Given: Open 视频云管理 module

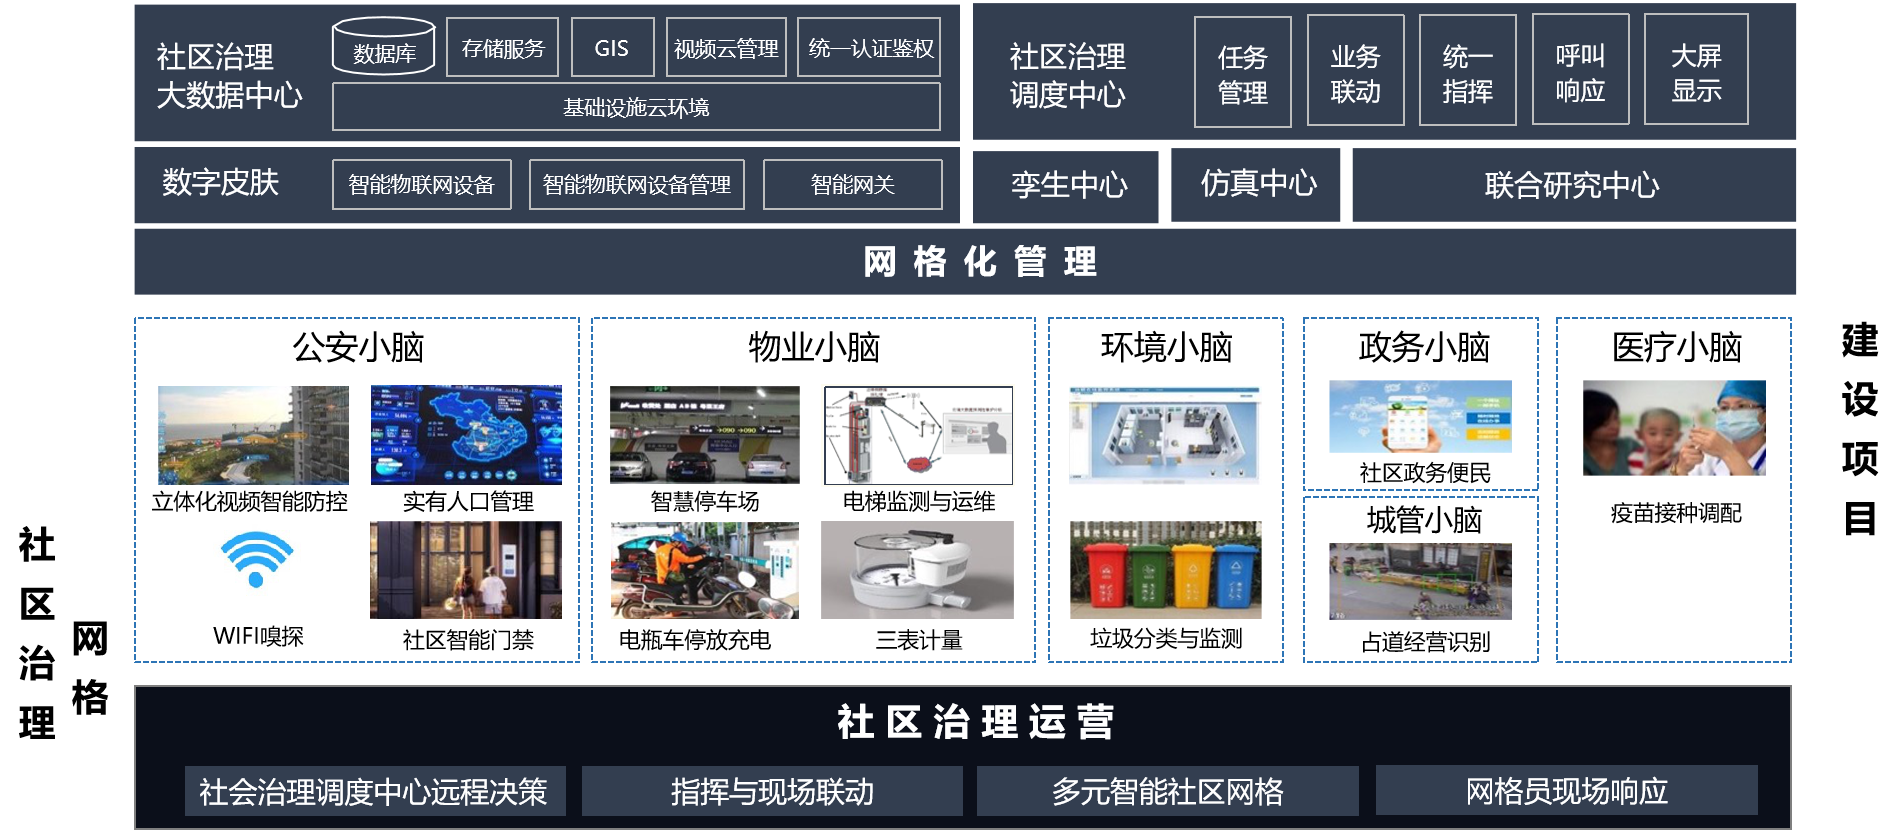Looking at the screenshot, I should tap(726, 48).
